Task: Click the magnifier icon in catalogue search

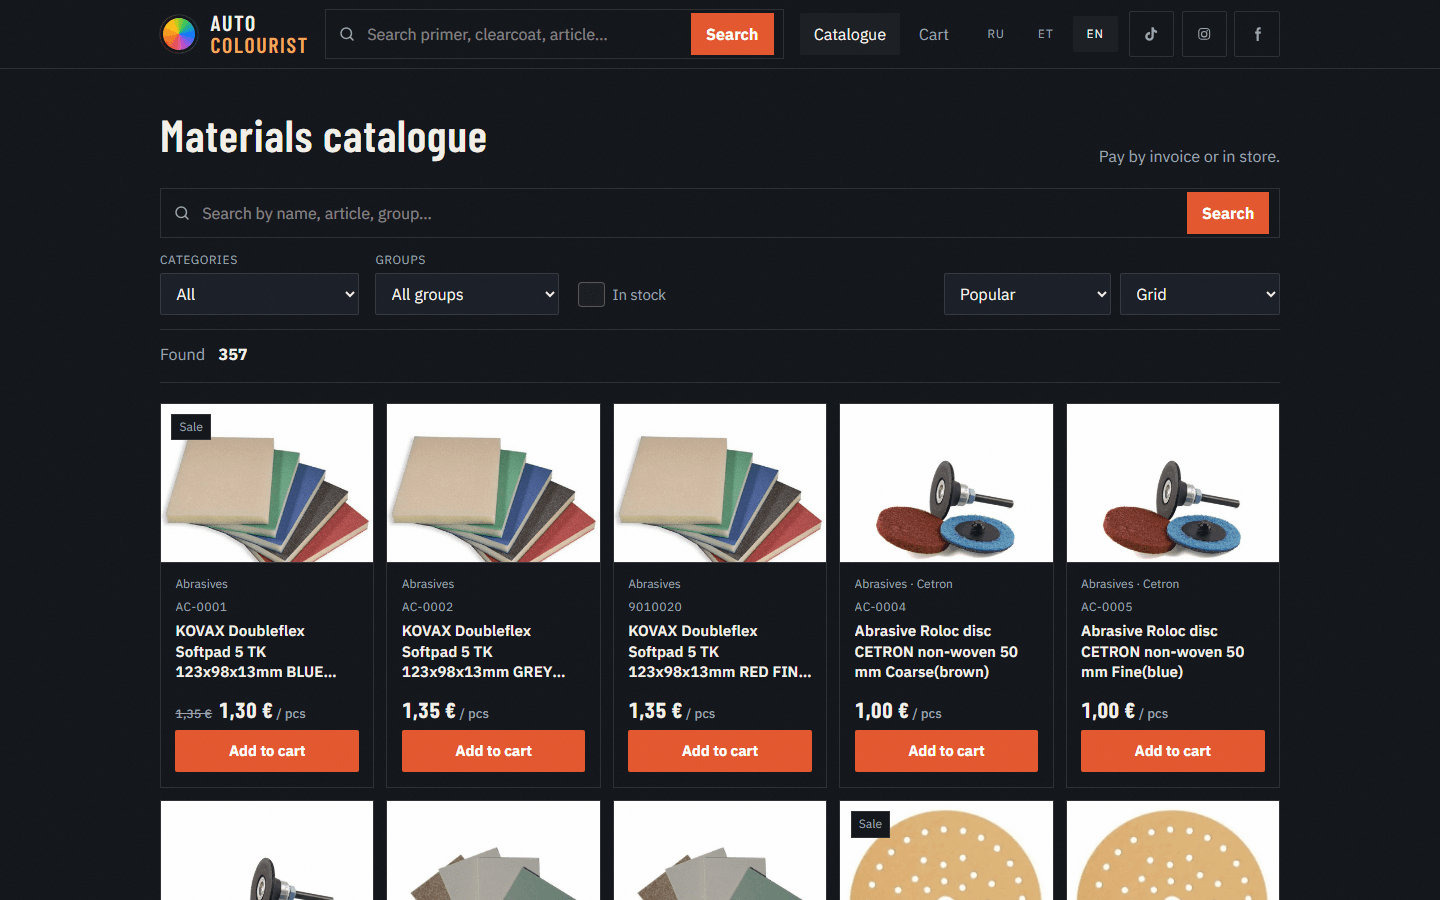Action: (182, 213)
